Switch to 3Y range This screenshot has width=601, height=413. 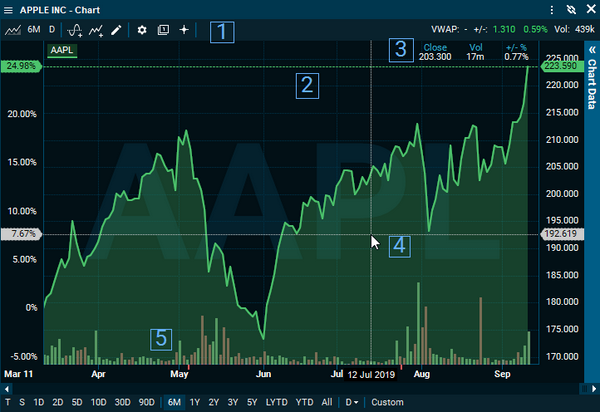[x=233, y=402]
